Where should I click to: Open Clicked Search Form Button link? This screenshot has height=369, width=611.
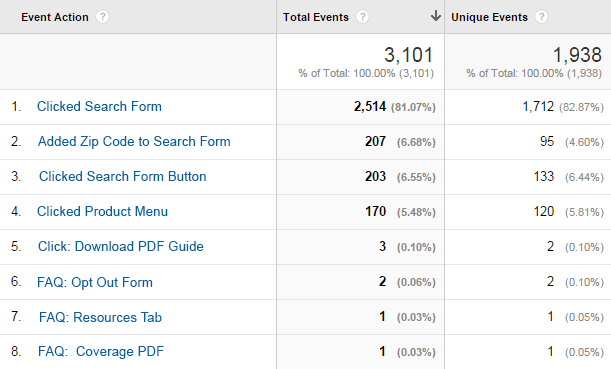[122, 177]
